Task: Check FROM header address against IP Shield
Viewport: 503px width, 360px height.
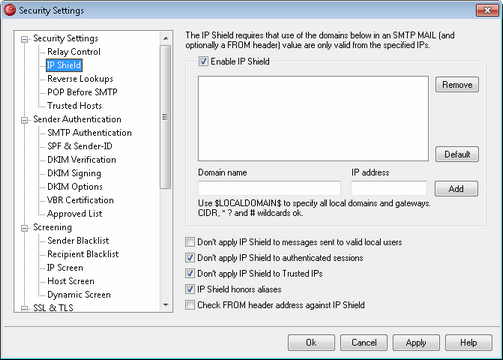Action: [x=190, y=305]
